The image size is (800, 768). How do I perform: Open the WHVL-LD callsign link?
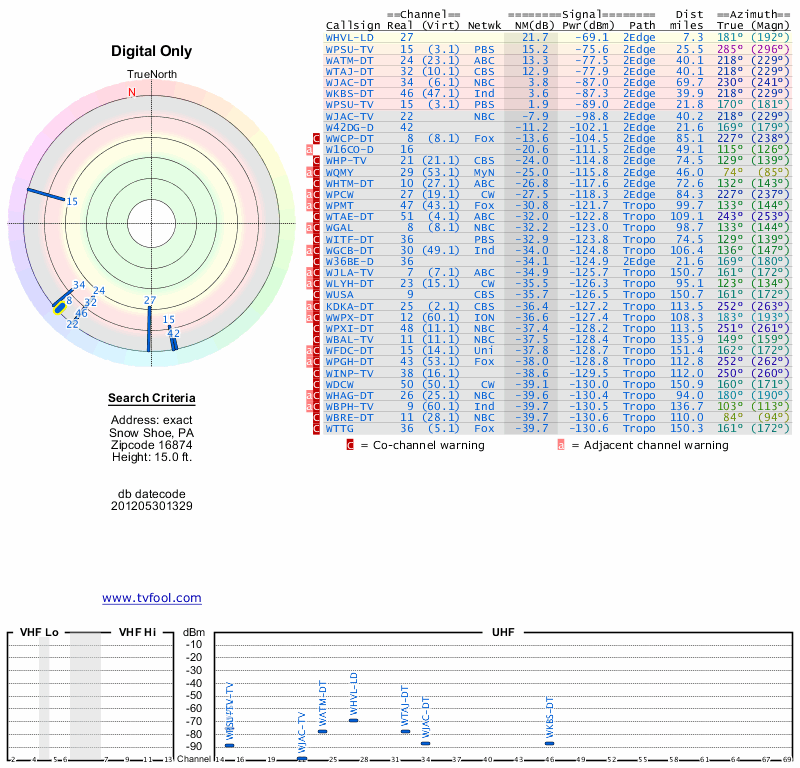350,37
